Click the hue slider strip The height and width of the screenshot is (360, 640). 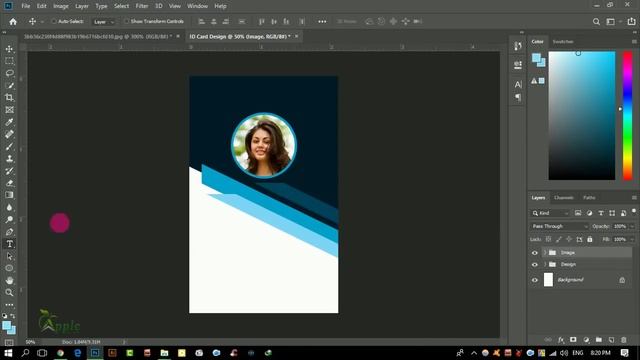pos(627,116)
